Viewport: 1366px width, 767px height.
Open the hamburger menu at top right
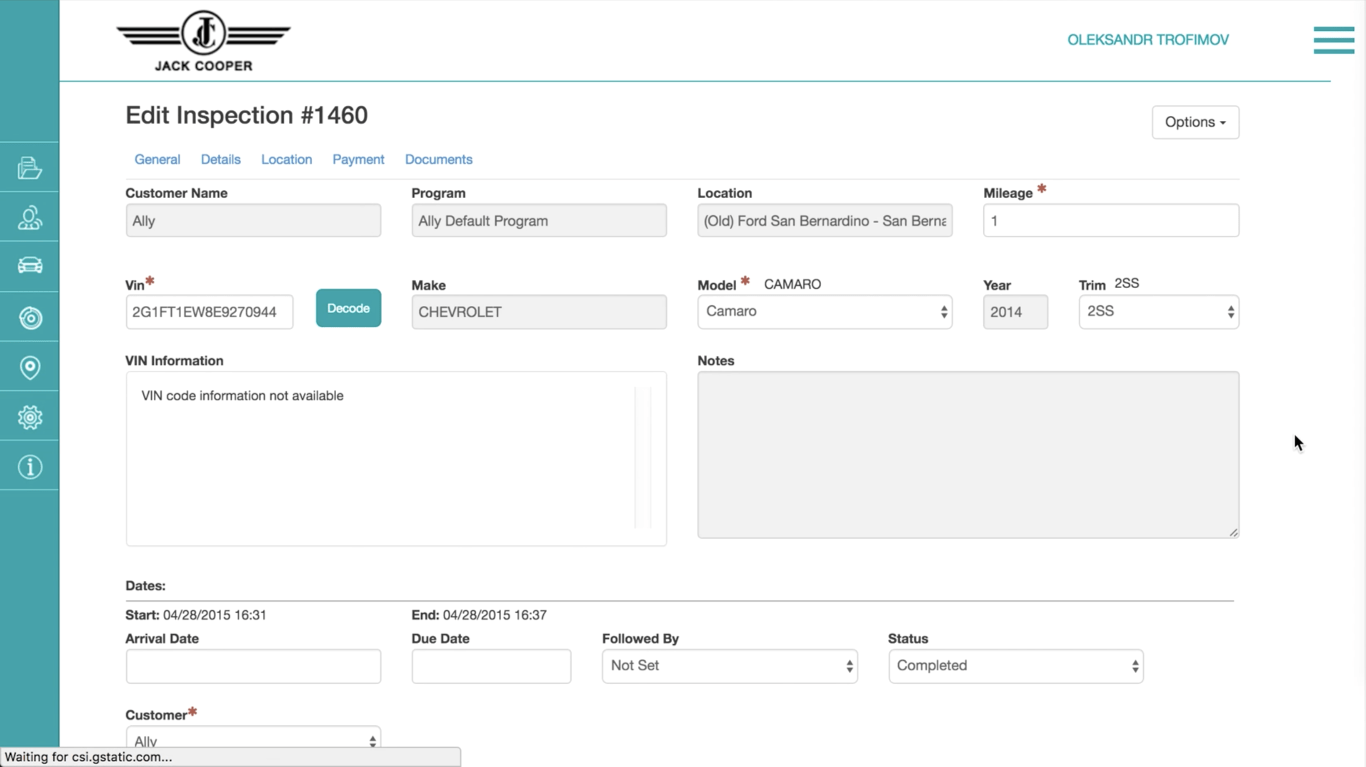coord(1333,40)
